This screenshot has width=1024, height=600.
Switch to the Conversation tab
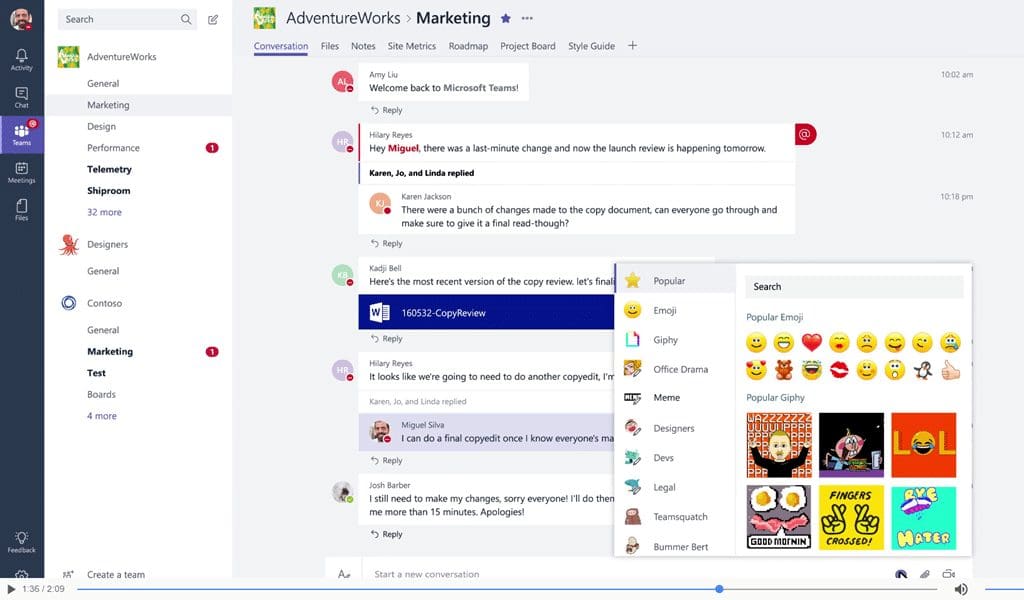(x=281, y=46)
